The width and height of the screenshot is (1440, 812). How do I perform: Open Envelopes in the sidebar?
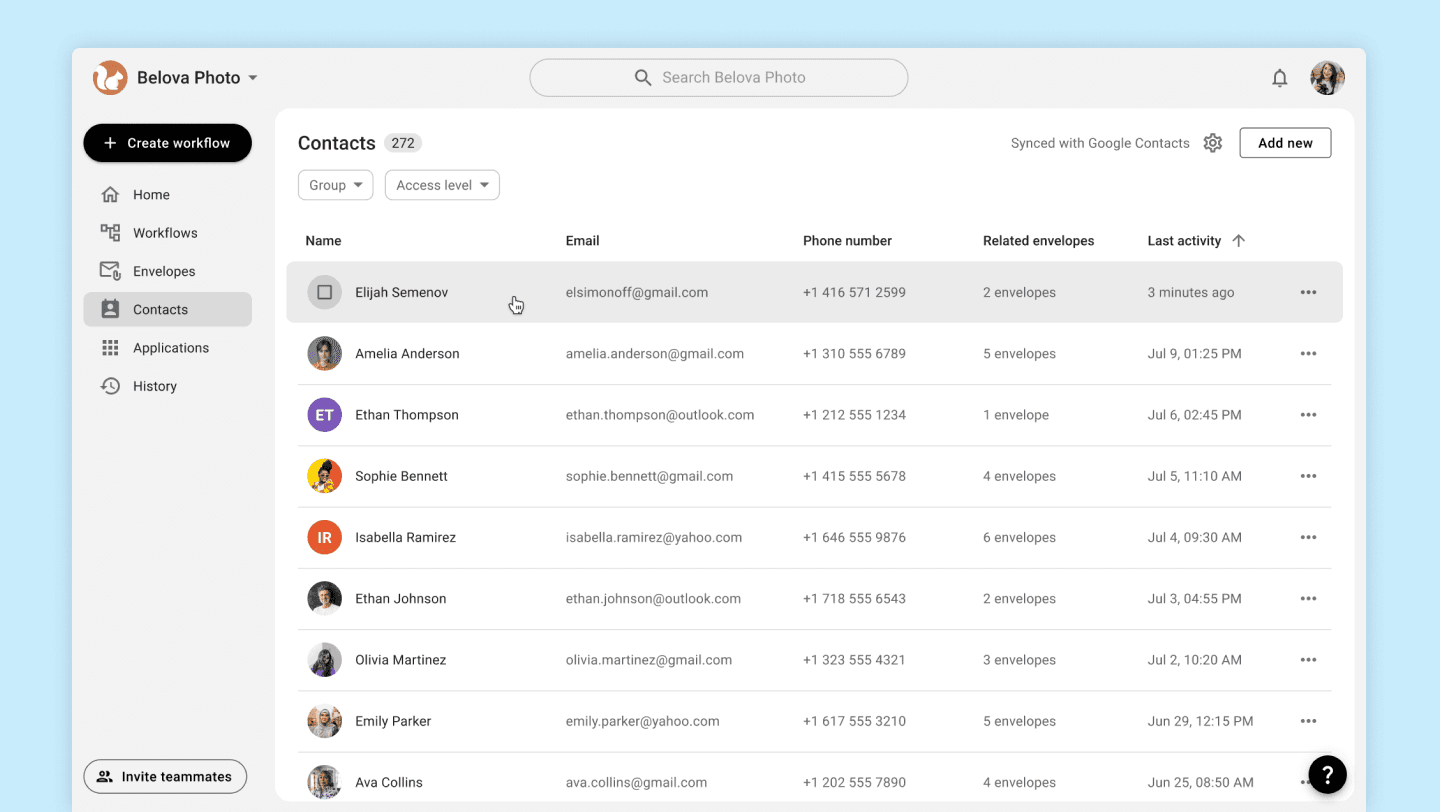pos(167,271)
